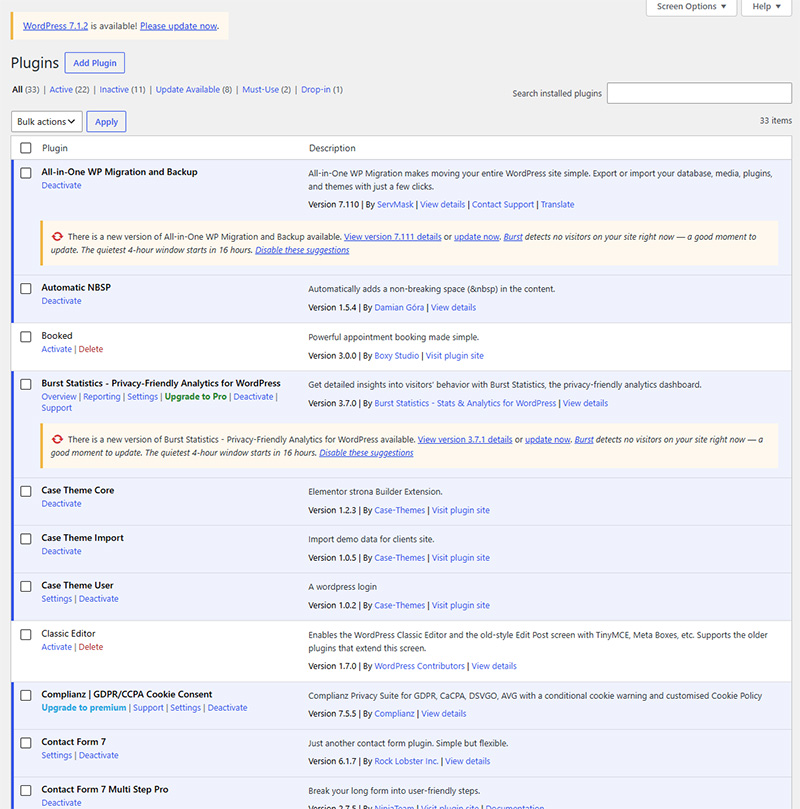
Task: Filter plugins by Active
Action: [61, 89]
